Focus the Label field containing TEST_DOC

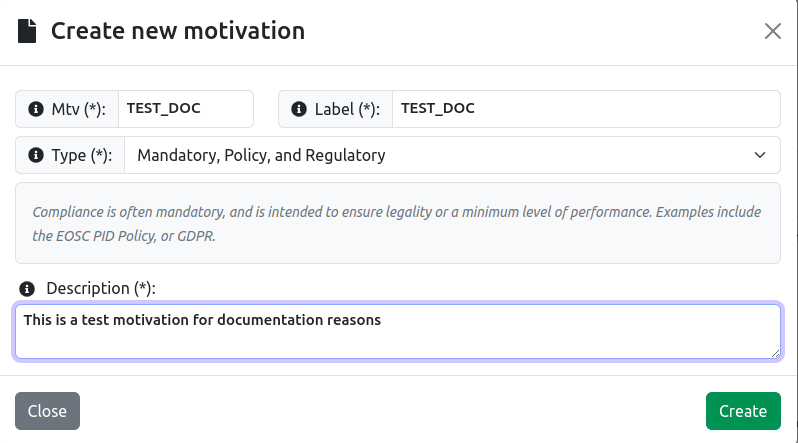pyautogui.click(x=586, y=109)
